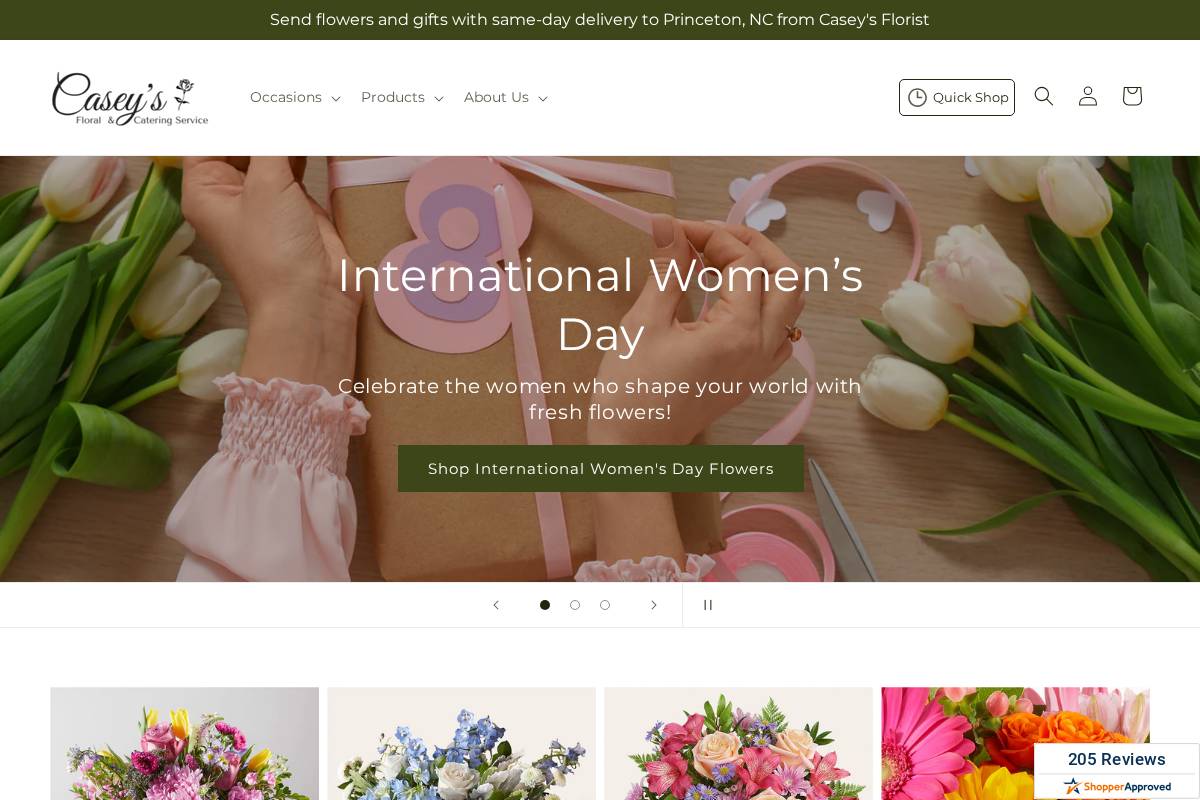Image resolution: width=1200 pixels, height=800 pixels.
Task: Open the About Us dropdown
Action: tap(505, 97)
